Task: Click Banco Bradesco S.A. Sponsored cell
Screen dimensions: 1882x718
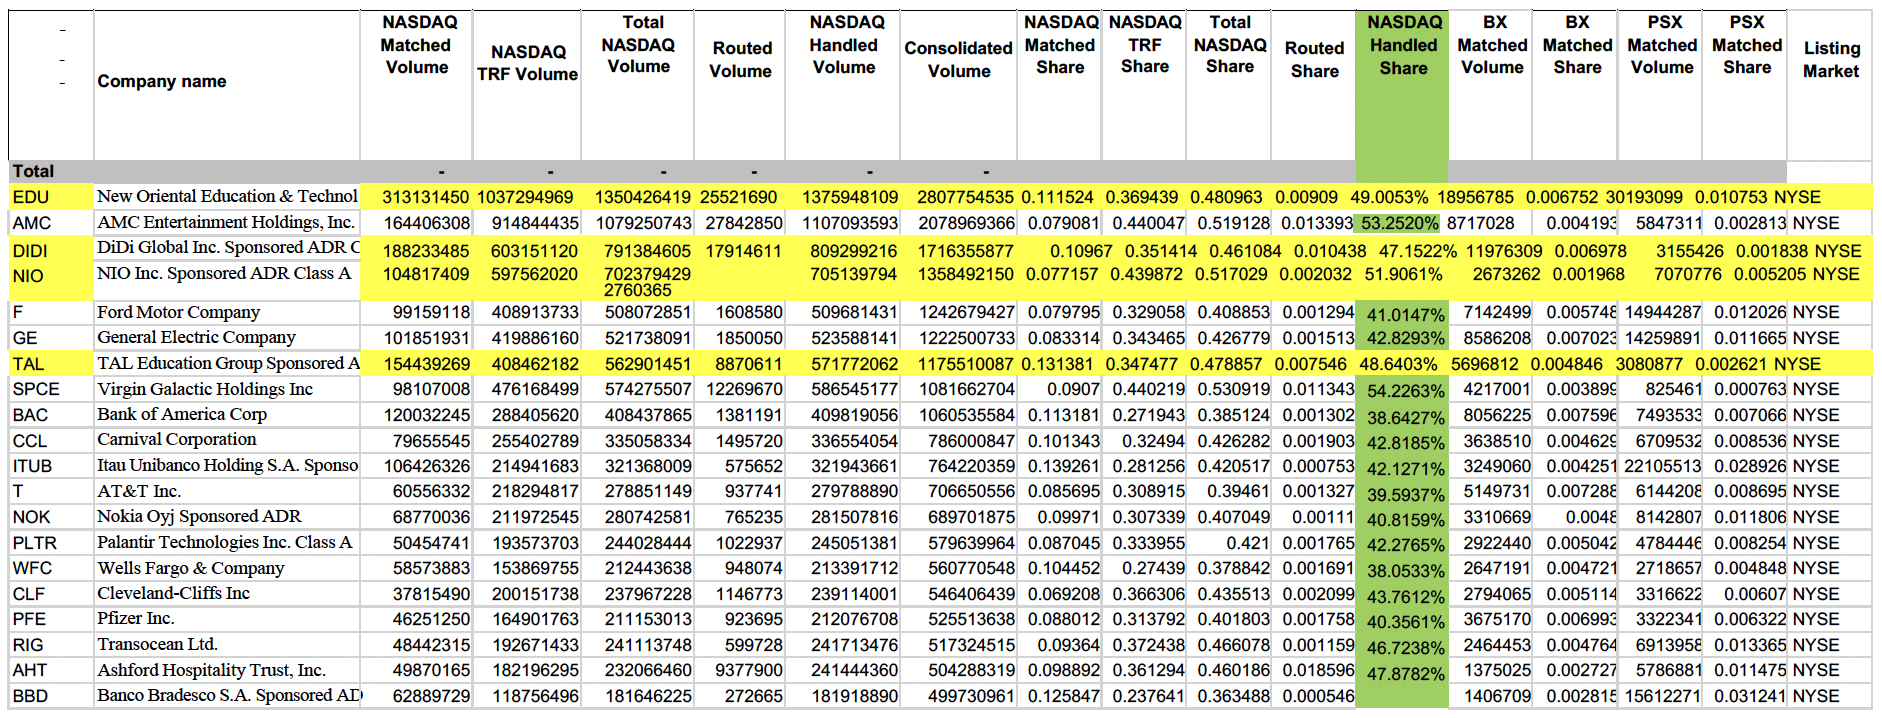Action: tap(229, 695)
